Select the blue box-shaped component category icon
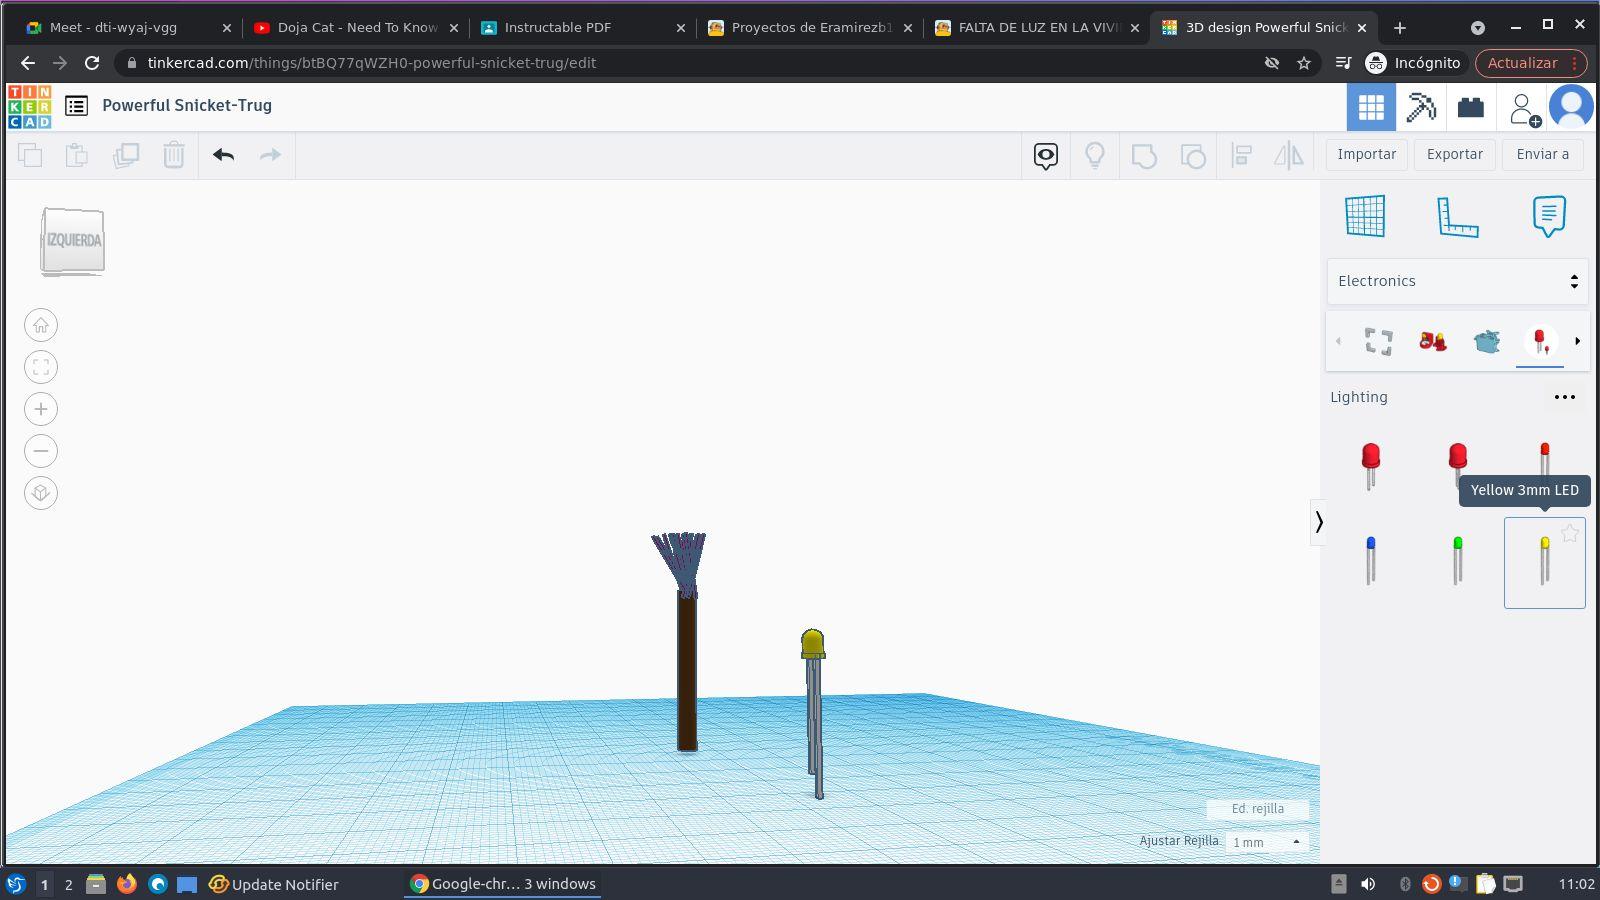The height and width of the screenshot is (900, 1600). [1487, 342]
